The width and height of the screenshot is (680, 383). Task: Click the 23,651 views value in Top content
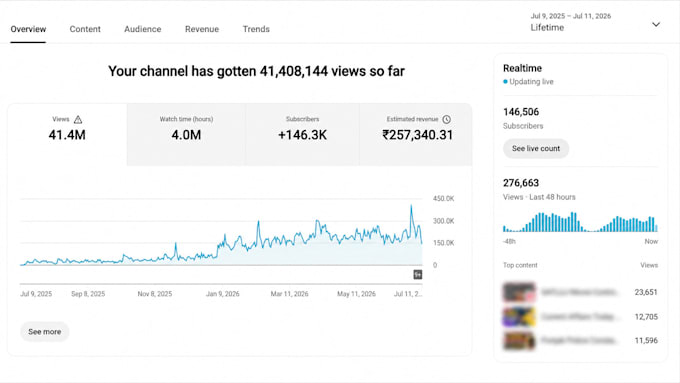[x=646, y=292]
